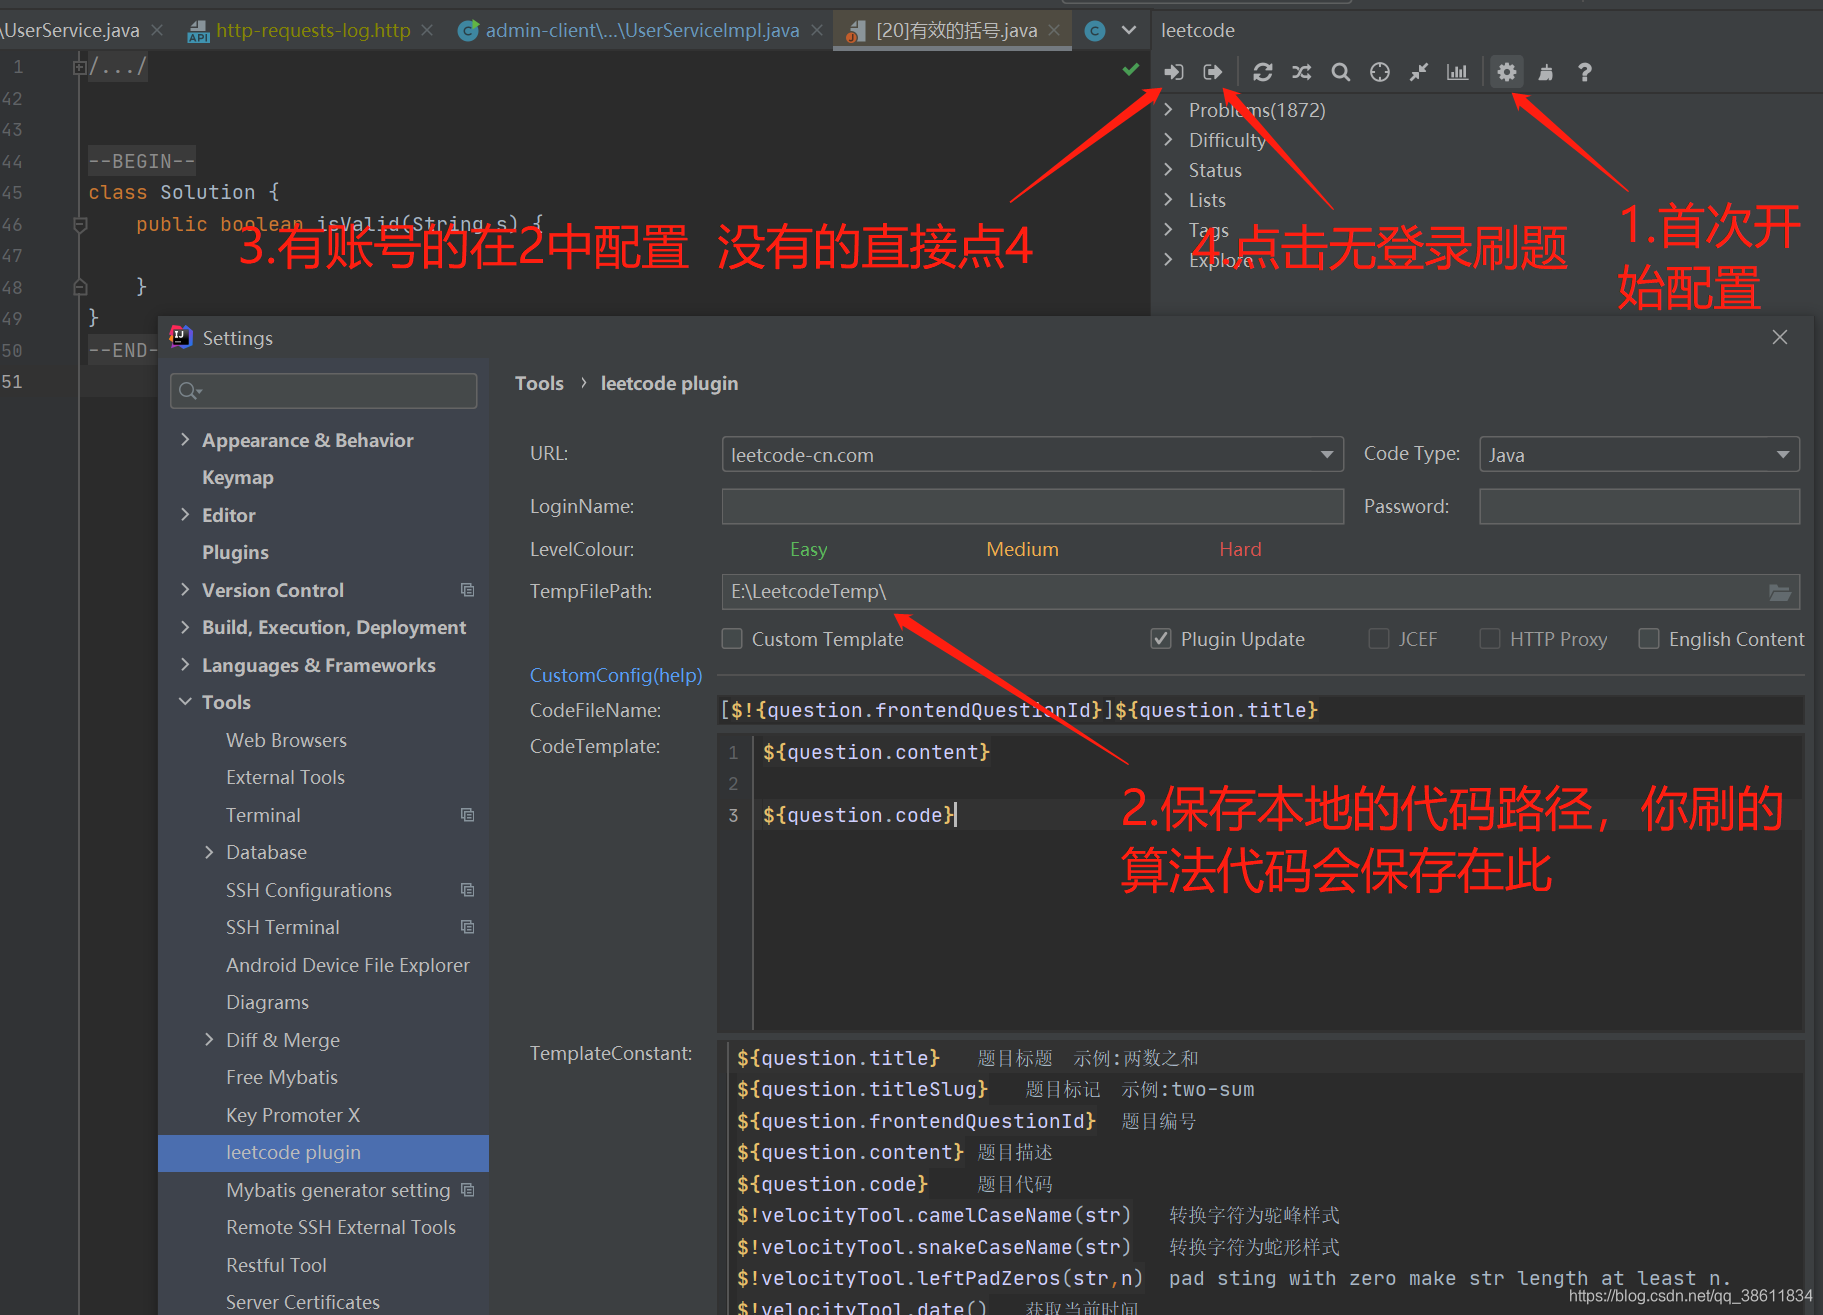Collapse the Tools settings node
This screenshot has width=1823, height=1315.
(185, 702)
